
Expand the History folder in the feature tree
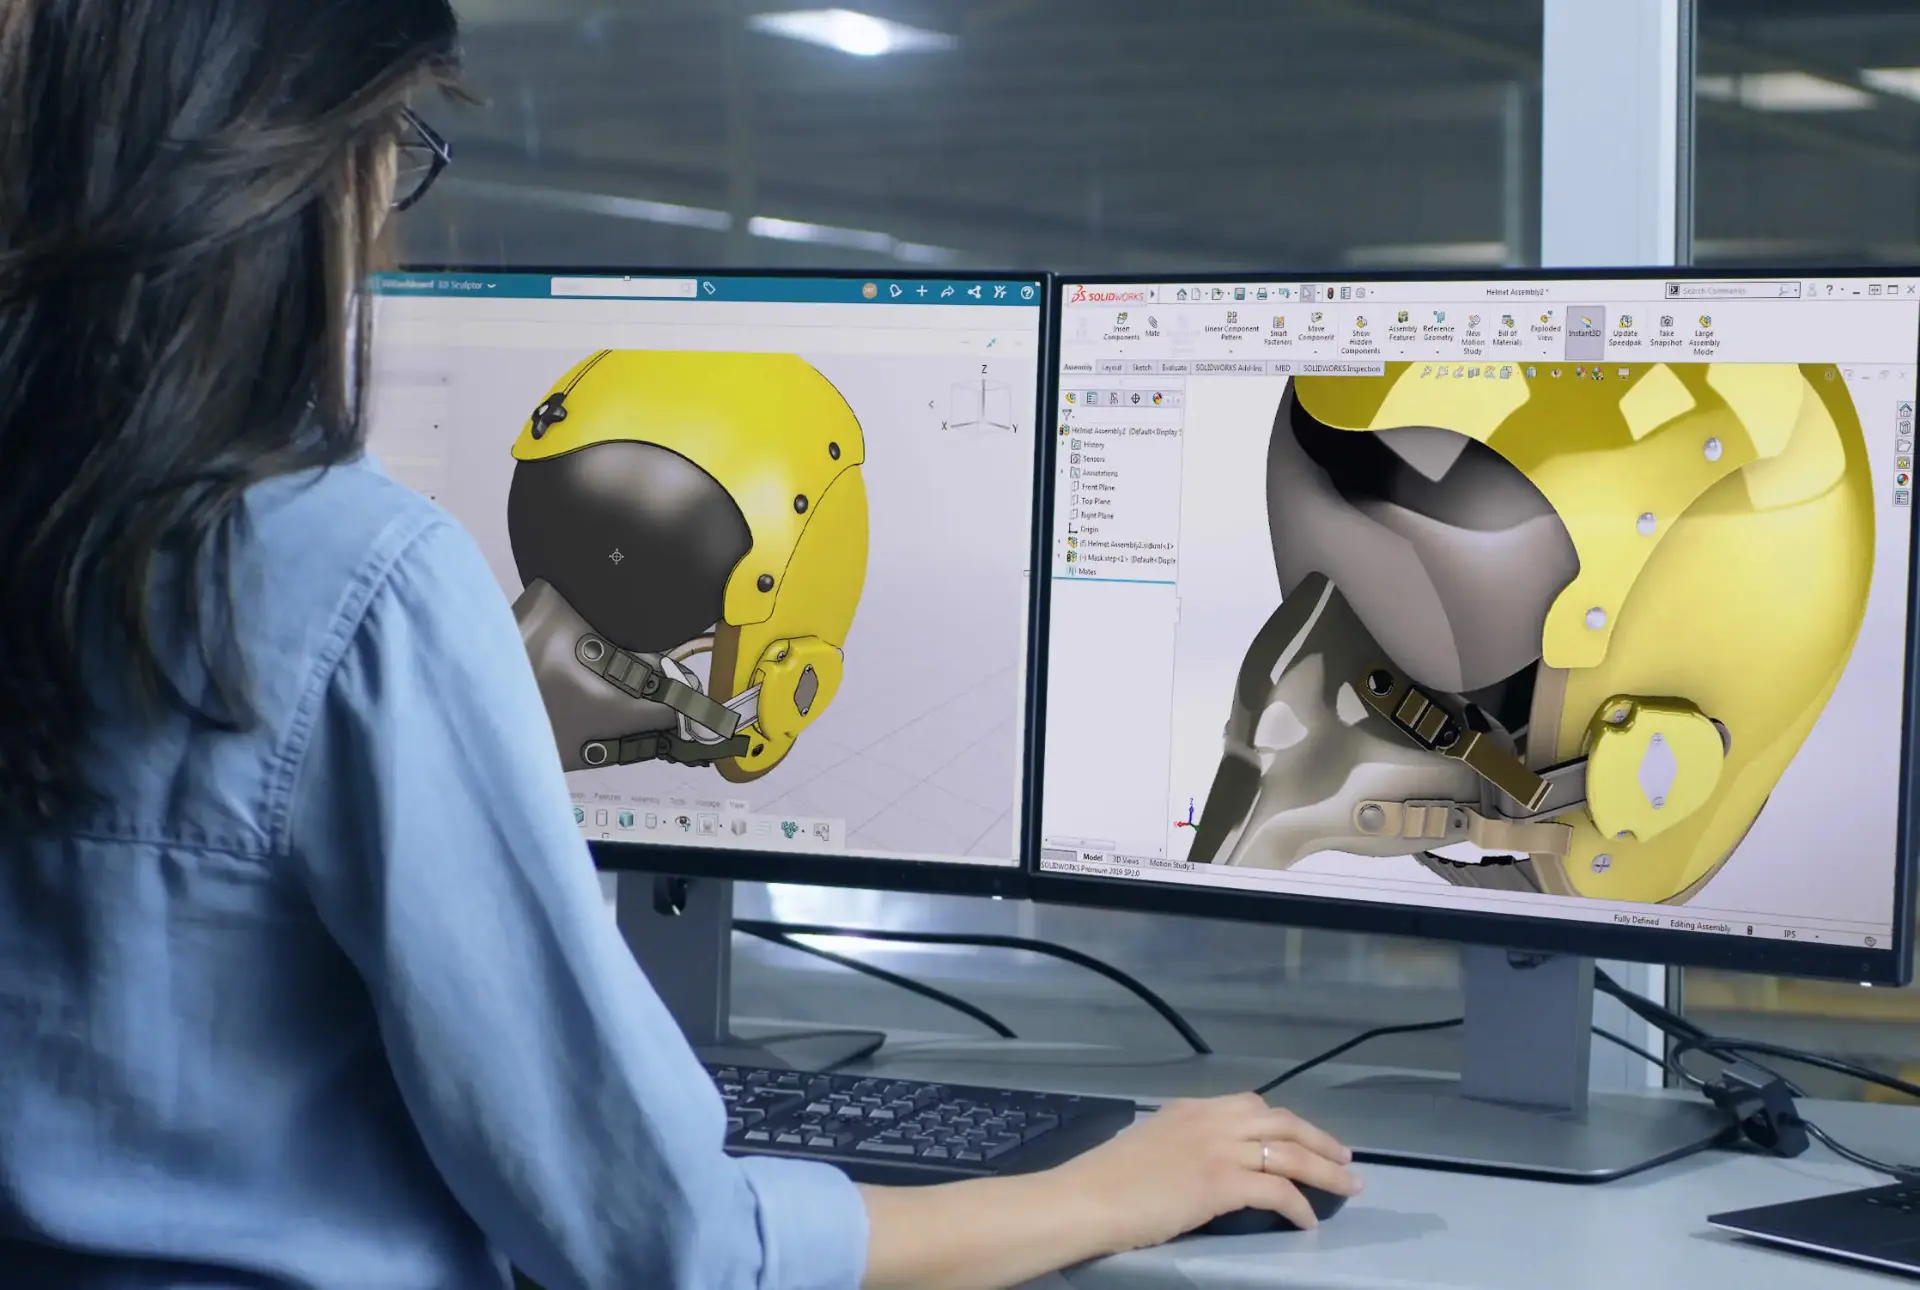click(x=1063, y=444)
